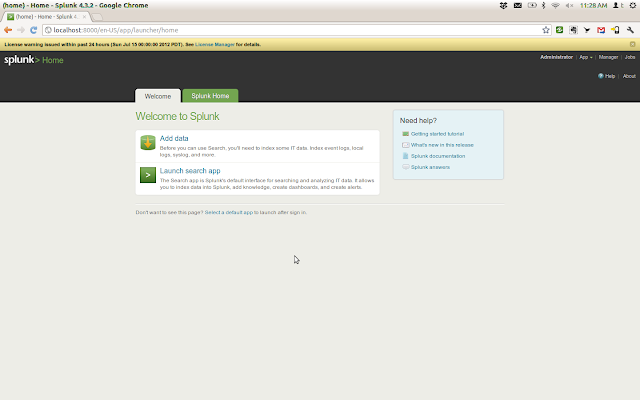Switch to the Splunk Home tab

click(210, 96)
